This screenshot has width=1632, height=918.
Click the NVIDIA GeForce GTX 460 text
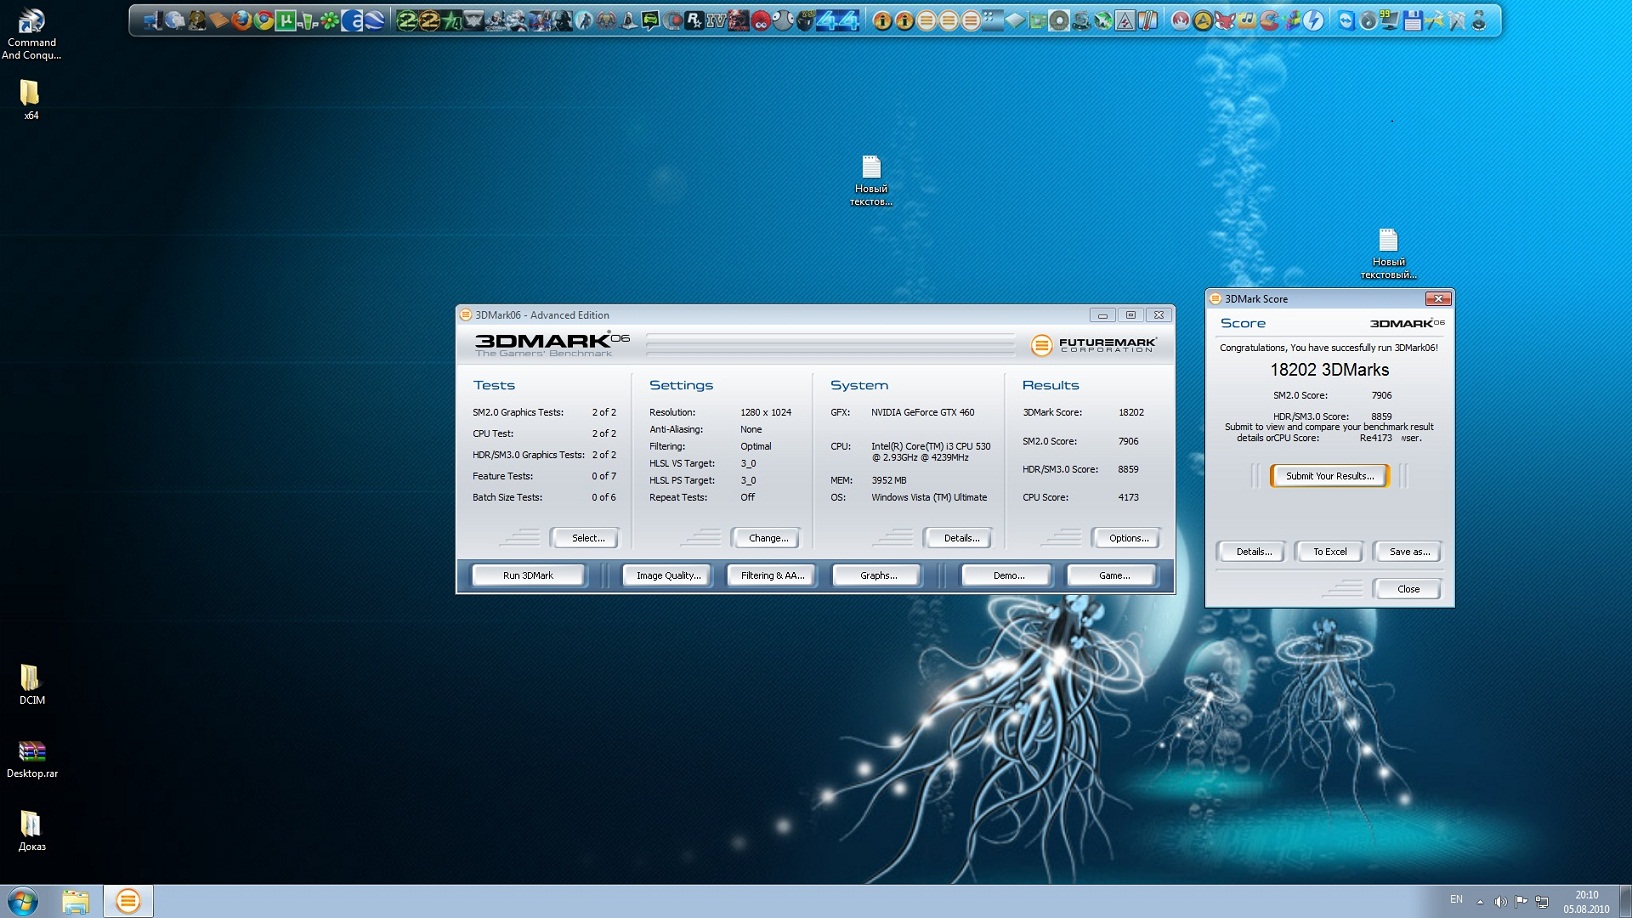pos(922,412)
